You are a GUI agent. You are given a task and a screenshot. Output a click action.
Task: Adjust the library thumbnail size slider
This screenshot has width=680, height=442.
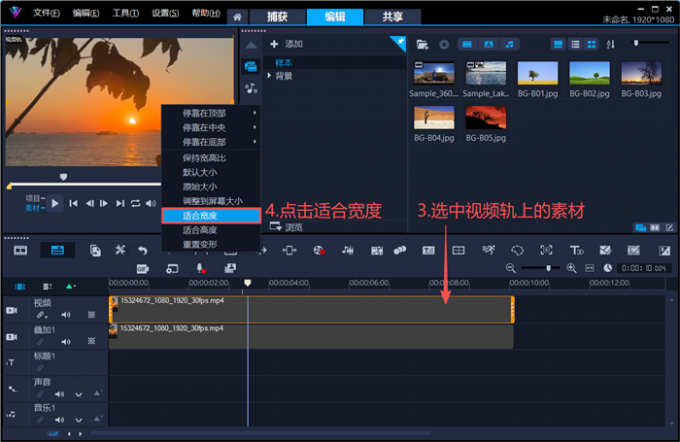636,43
